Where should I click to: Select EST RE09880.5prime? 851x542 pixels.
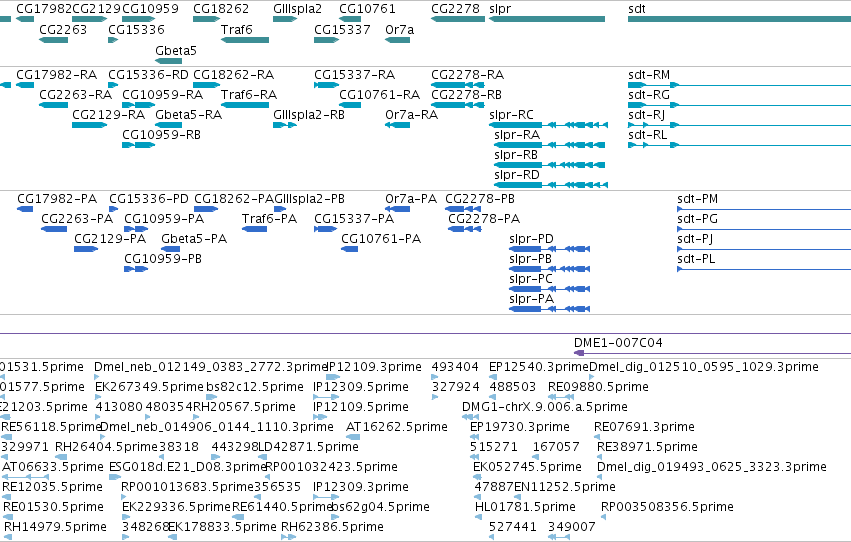(561, 397)
